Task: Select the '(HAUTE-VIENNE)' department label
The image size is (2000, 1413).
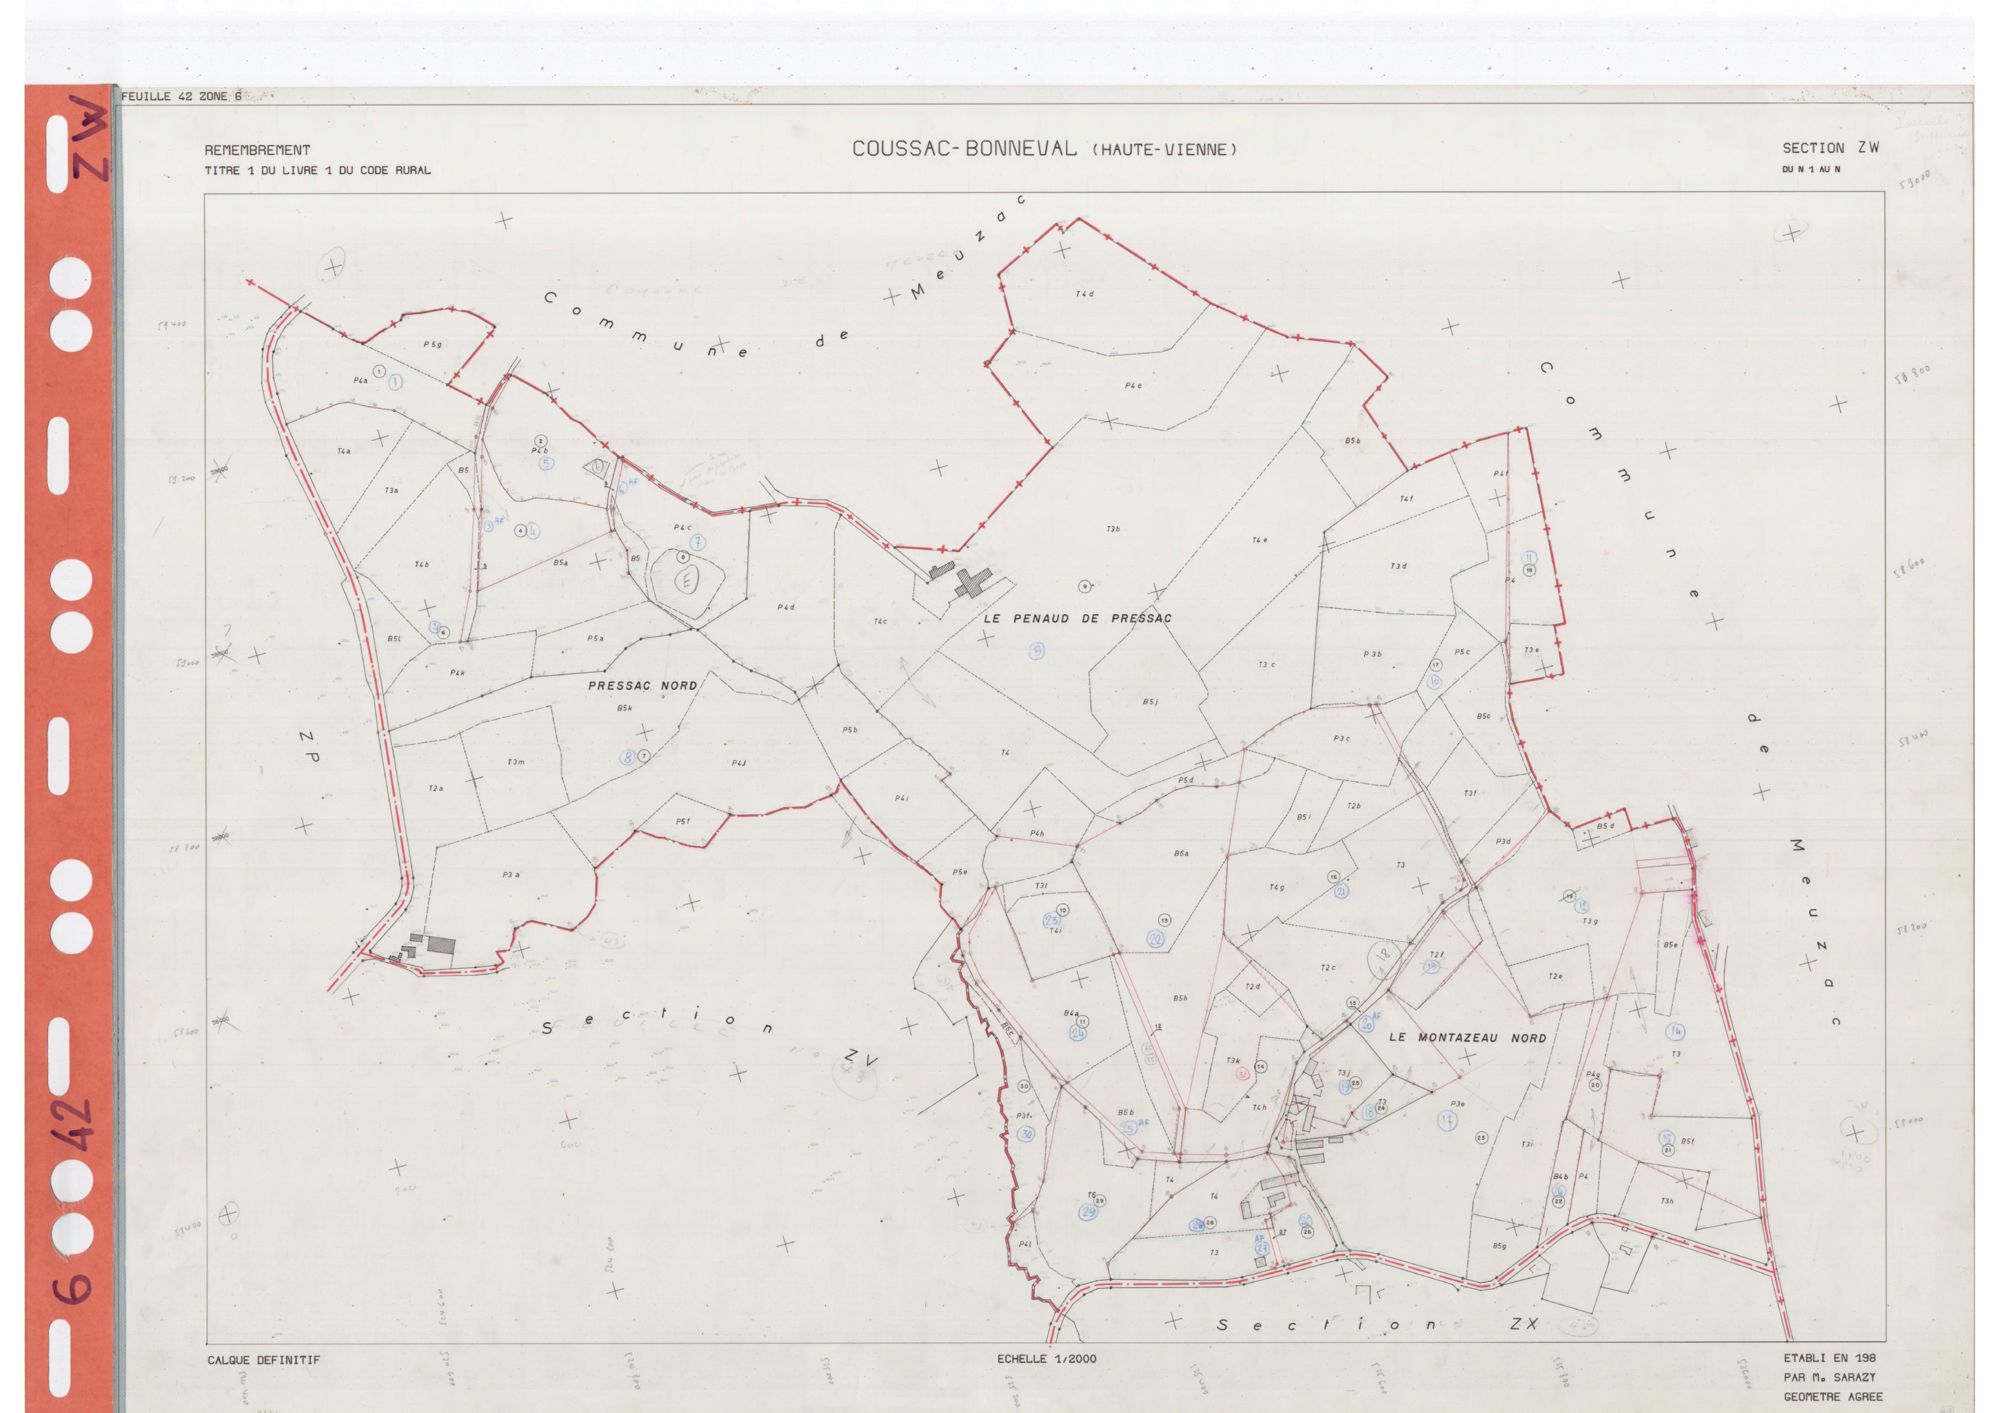Action: click(1164, 150)
